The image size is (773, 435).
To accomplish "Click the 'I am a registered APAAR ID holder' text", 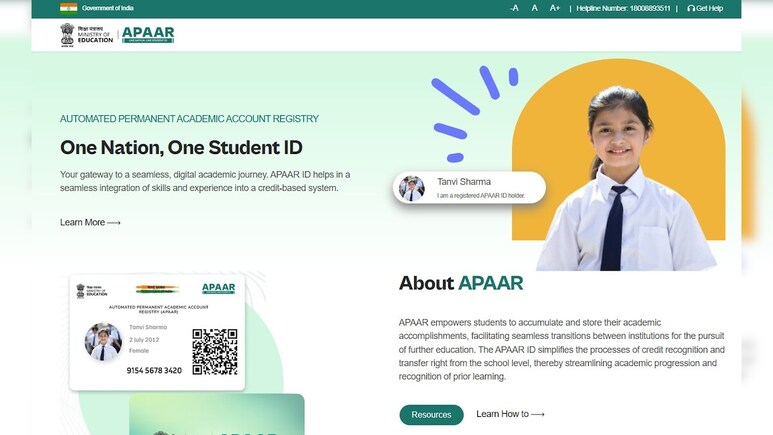I will (x=481, y=195).
